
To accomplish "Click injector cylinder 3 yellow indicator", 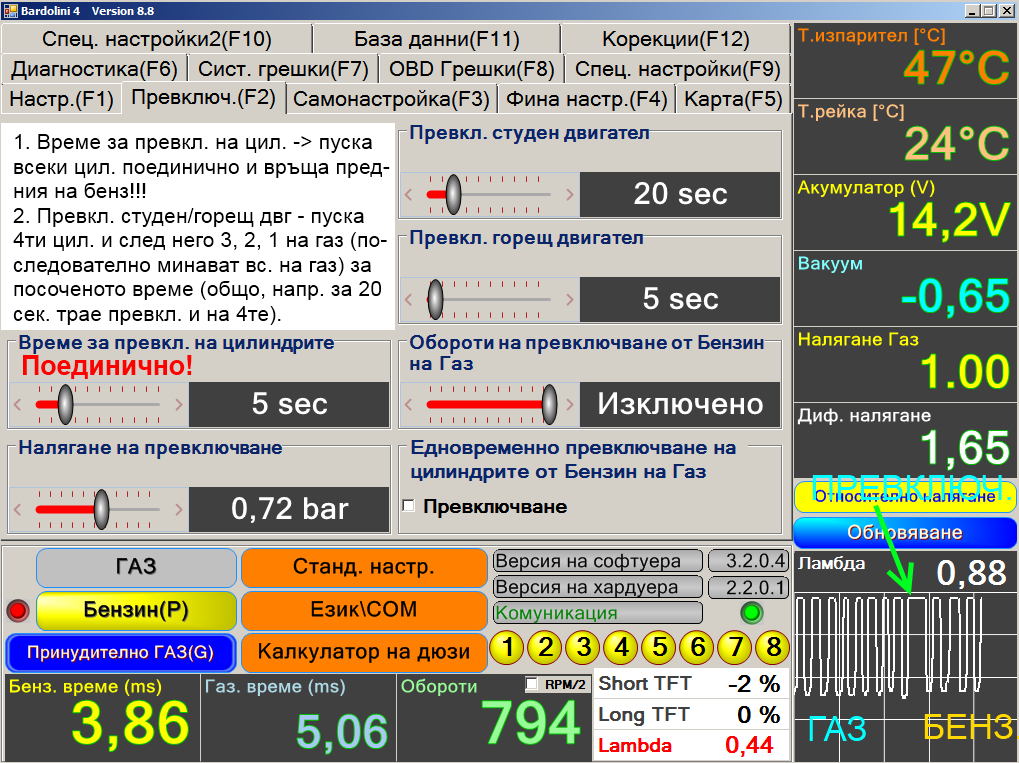I will pyautogui.click(x=584, y=648).
